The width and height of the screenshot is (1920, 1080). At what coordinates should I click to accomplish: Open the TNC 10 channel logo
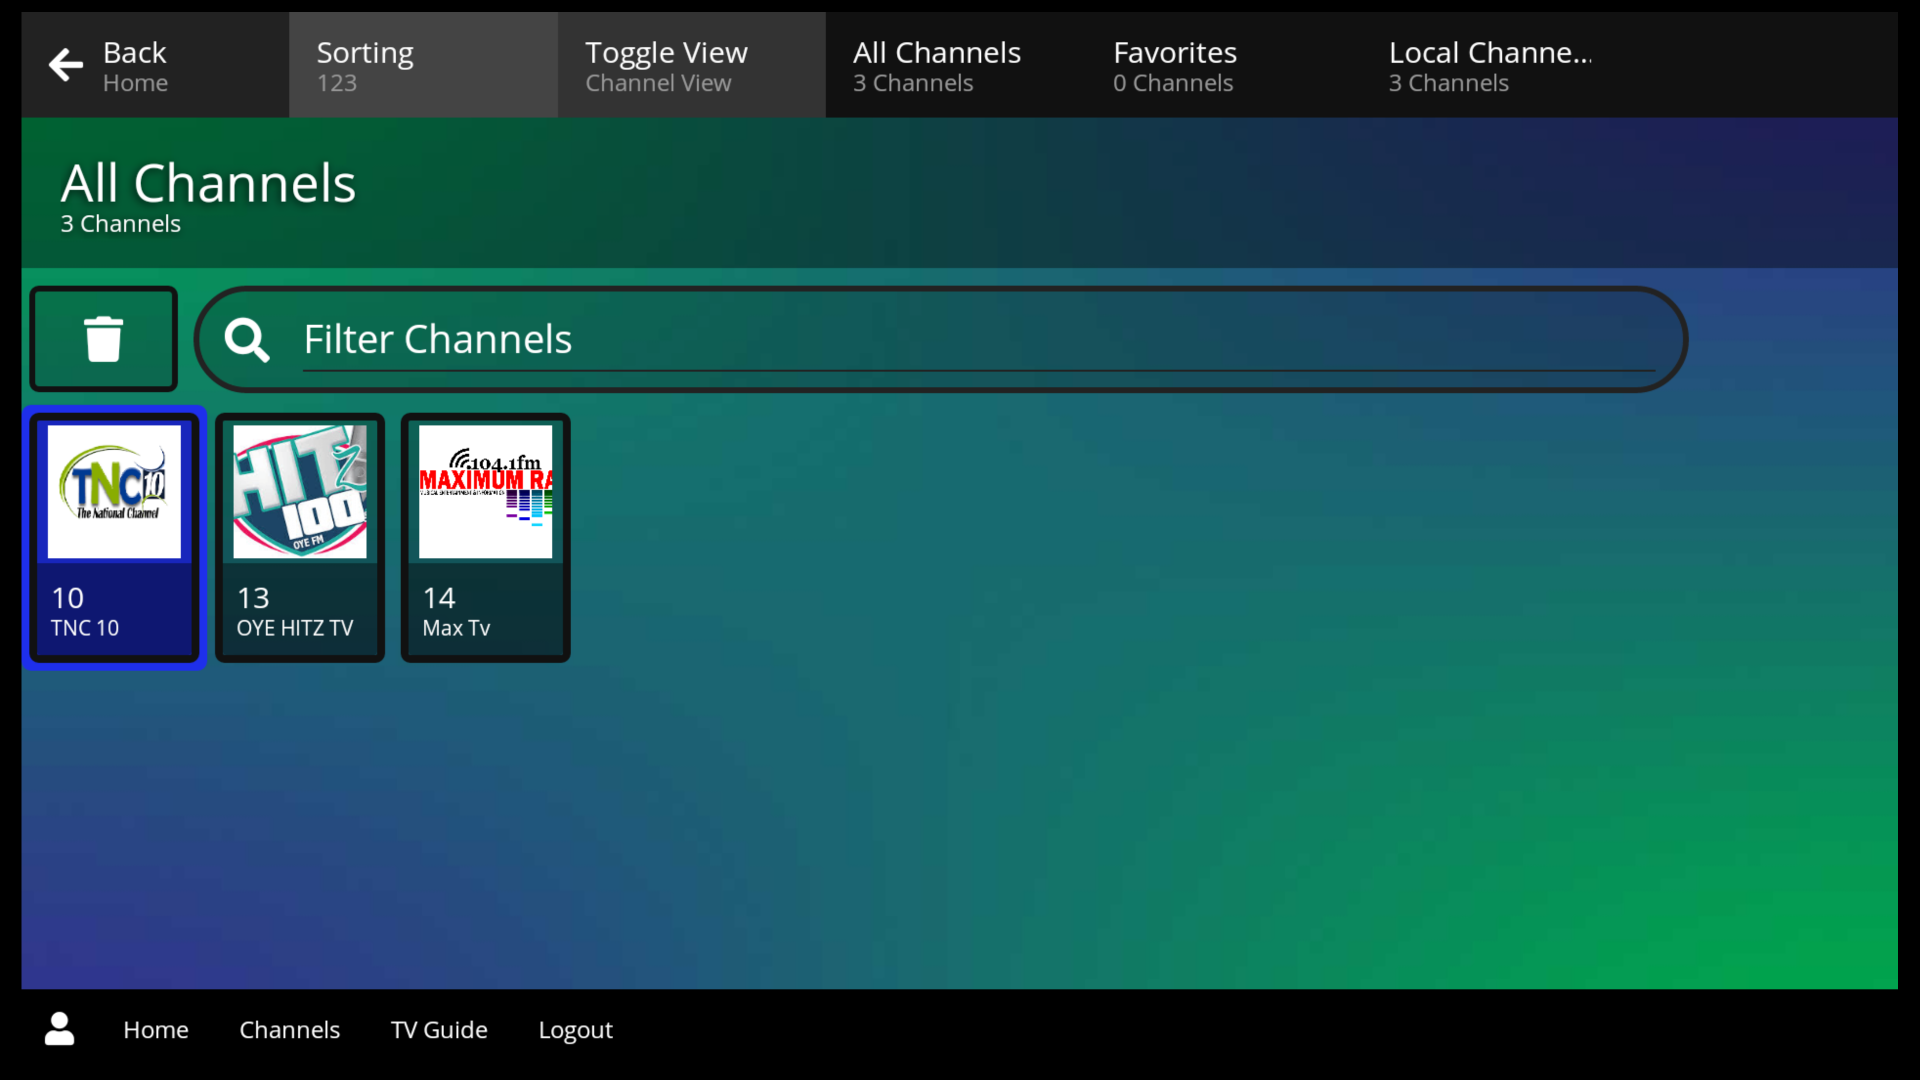click(114, 490)
